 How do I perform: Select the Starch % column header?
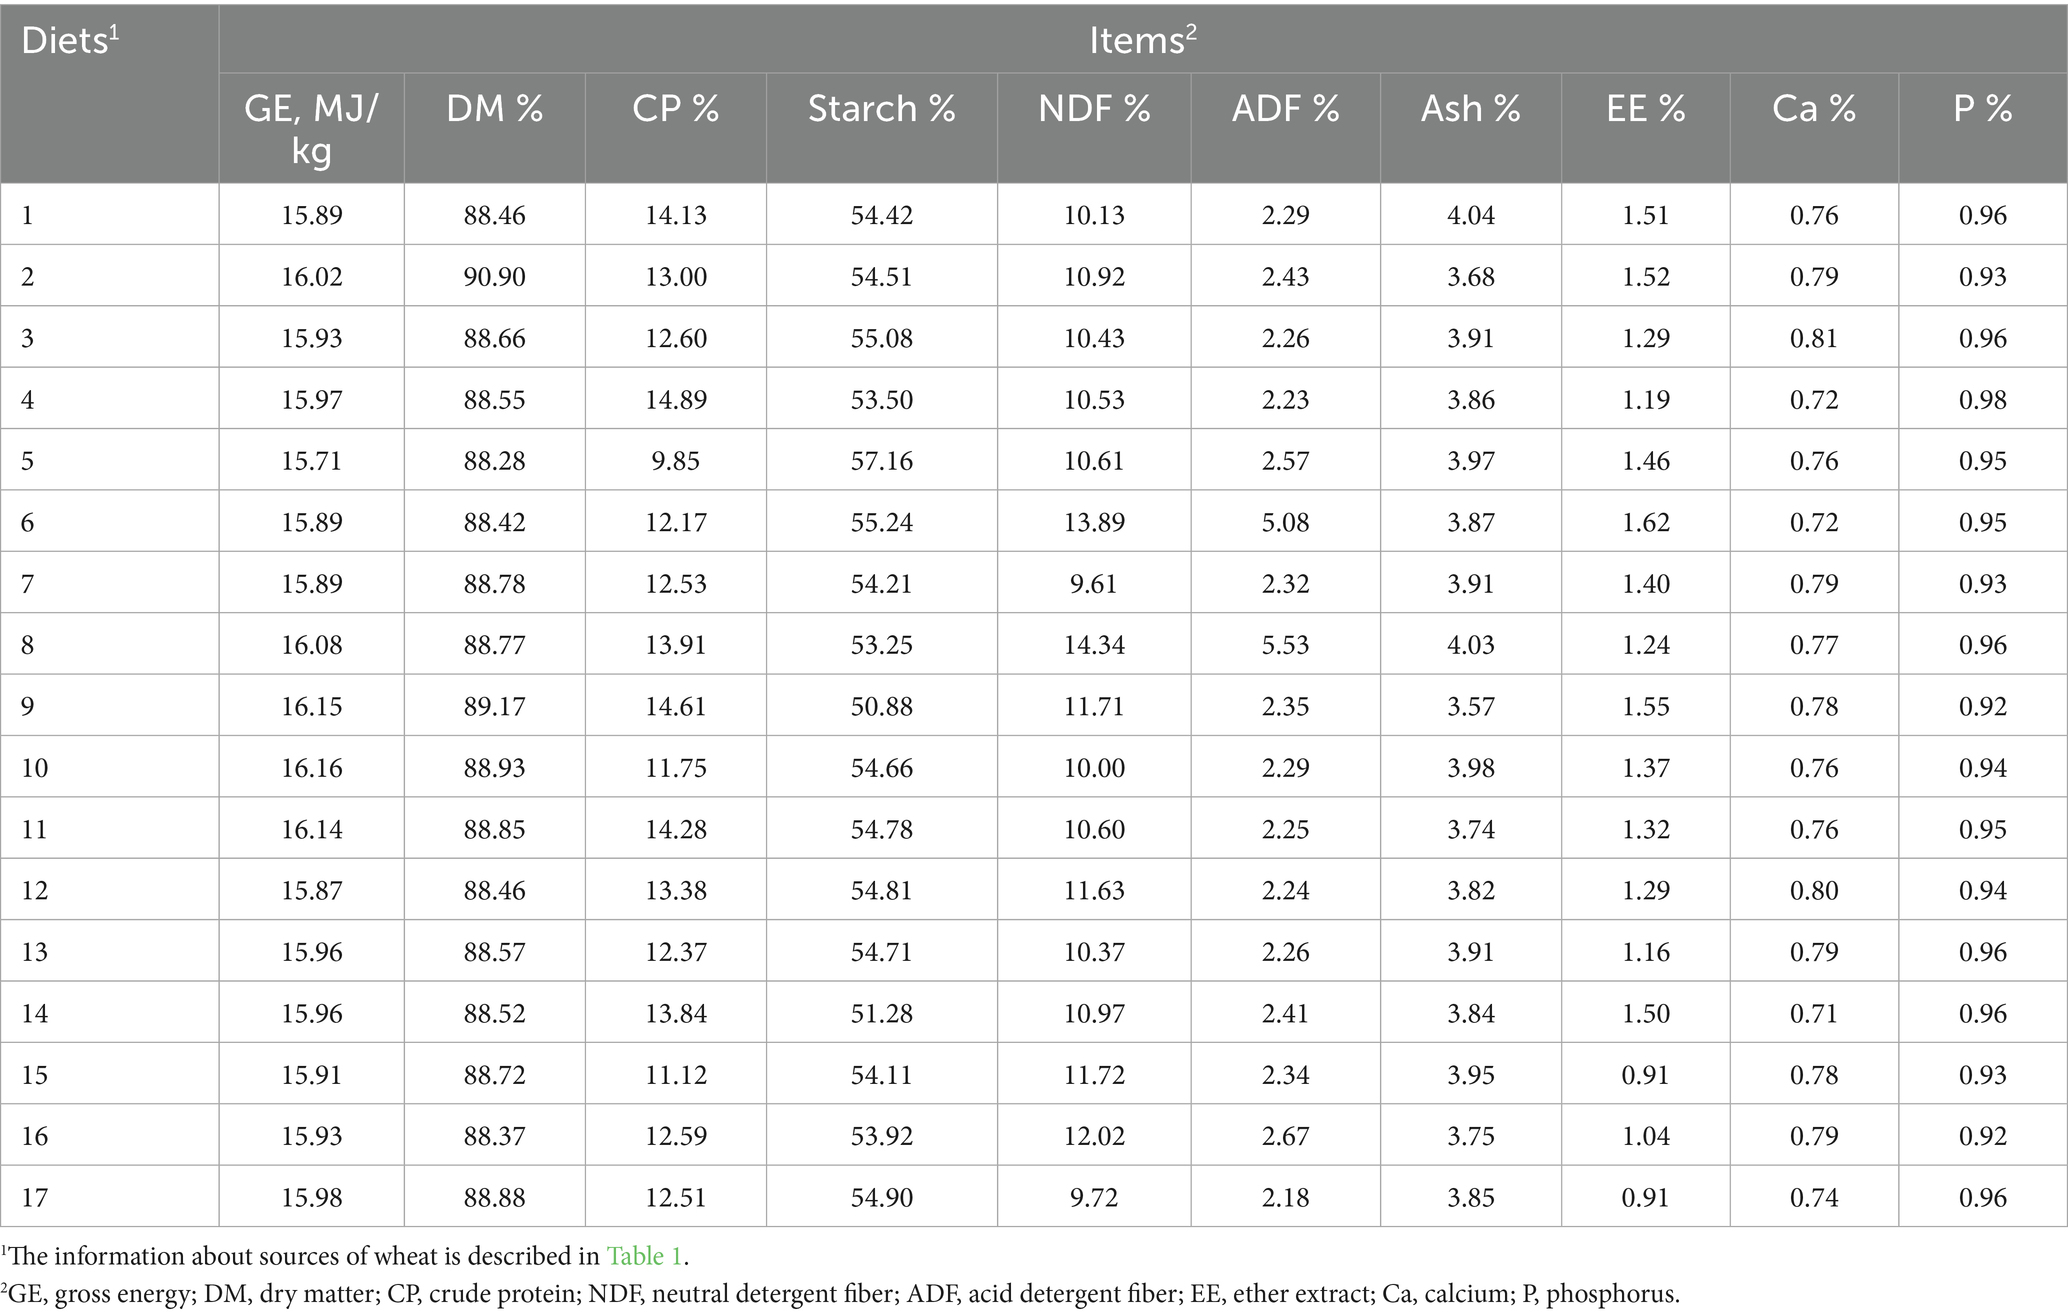(881, 109)
